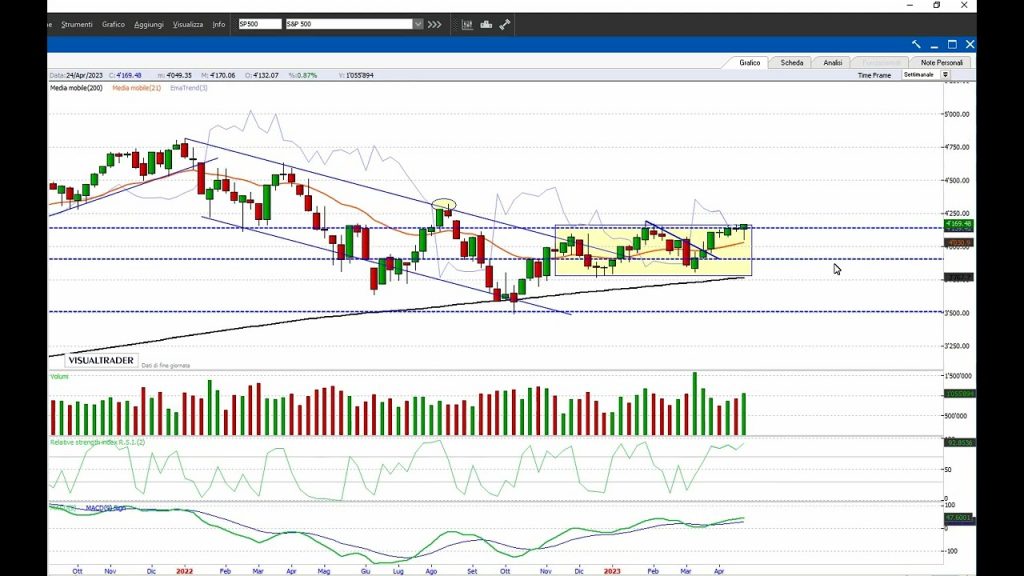The width and height of the screenshot is (1024, 576).
Task: Maximize the inner chart window
Action: [x=952, y=44]
